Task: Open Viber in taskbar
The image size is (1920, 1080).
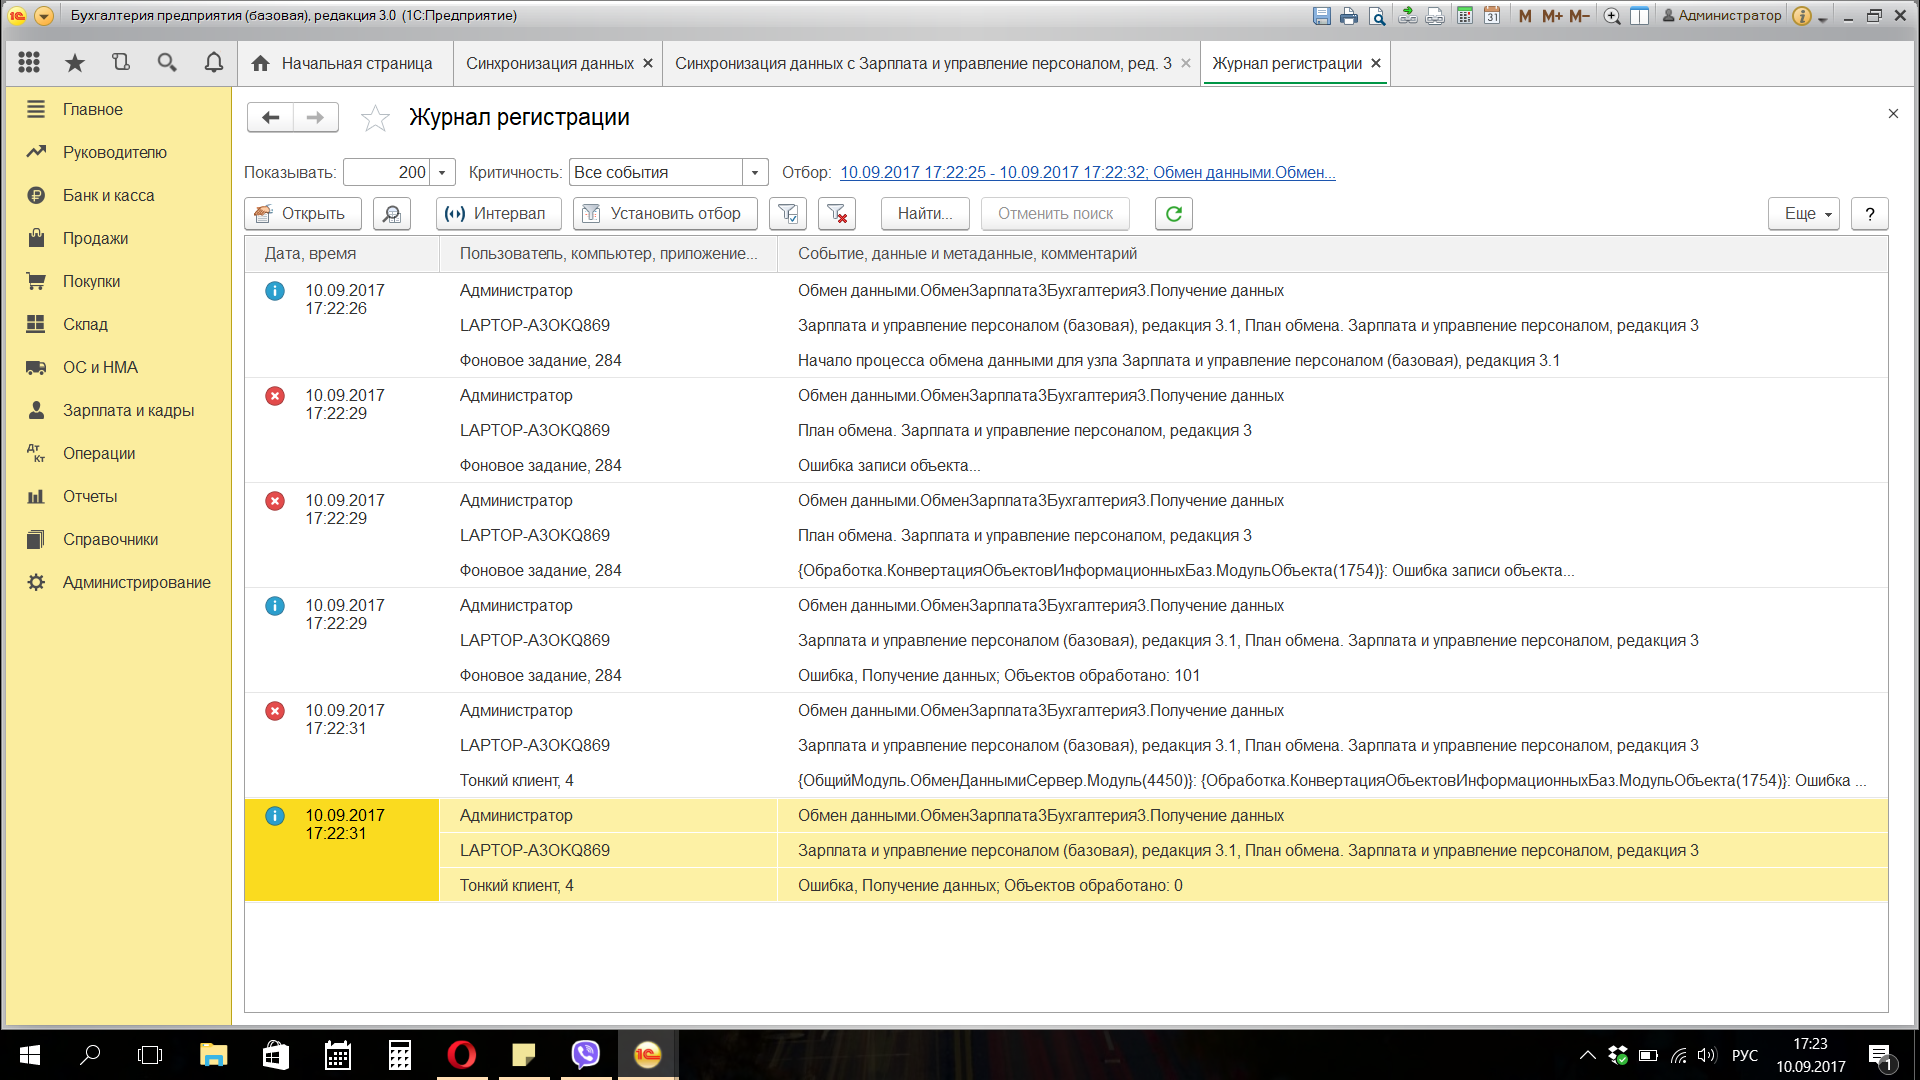Action: click(586, 1055)
